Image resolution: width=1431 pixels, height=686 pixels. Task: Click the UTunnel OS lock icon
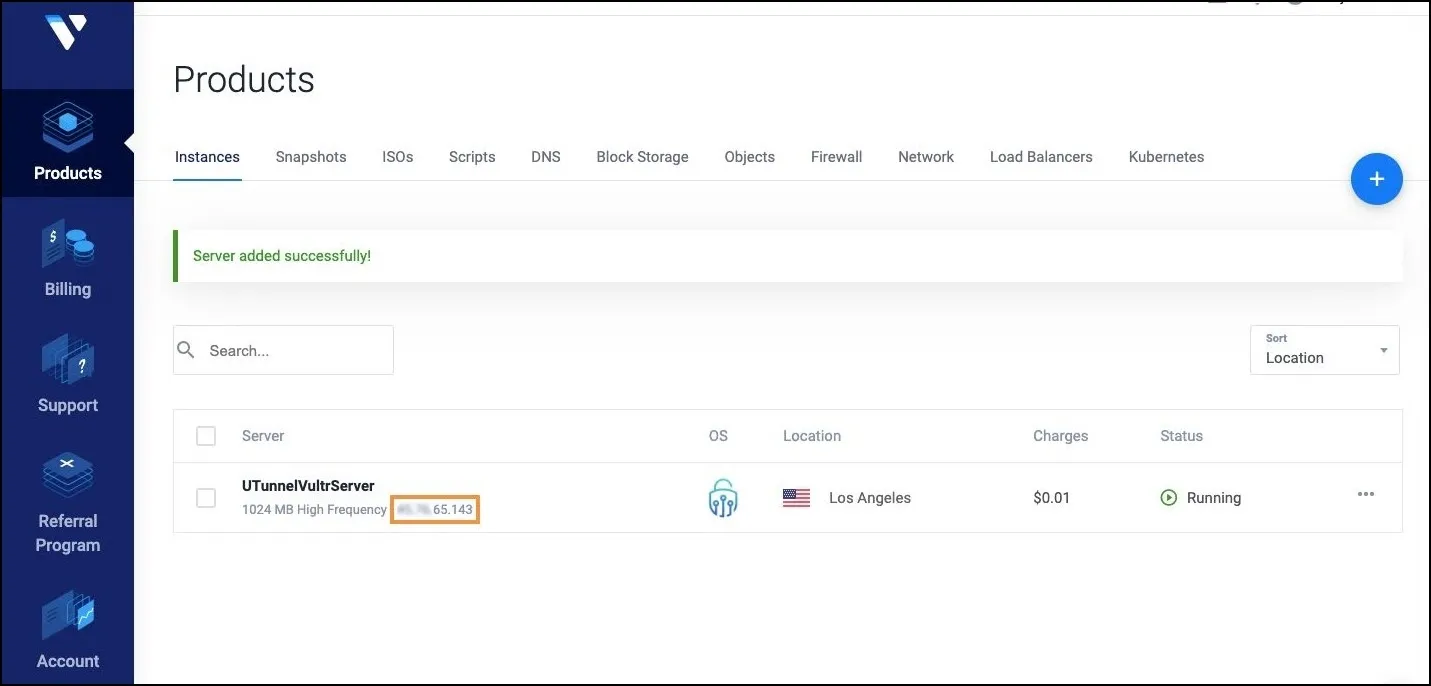[722, 498]
